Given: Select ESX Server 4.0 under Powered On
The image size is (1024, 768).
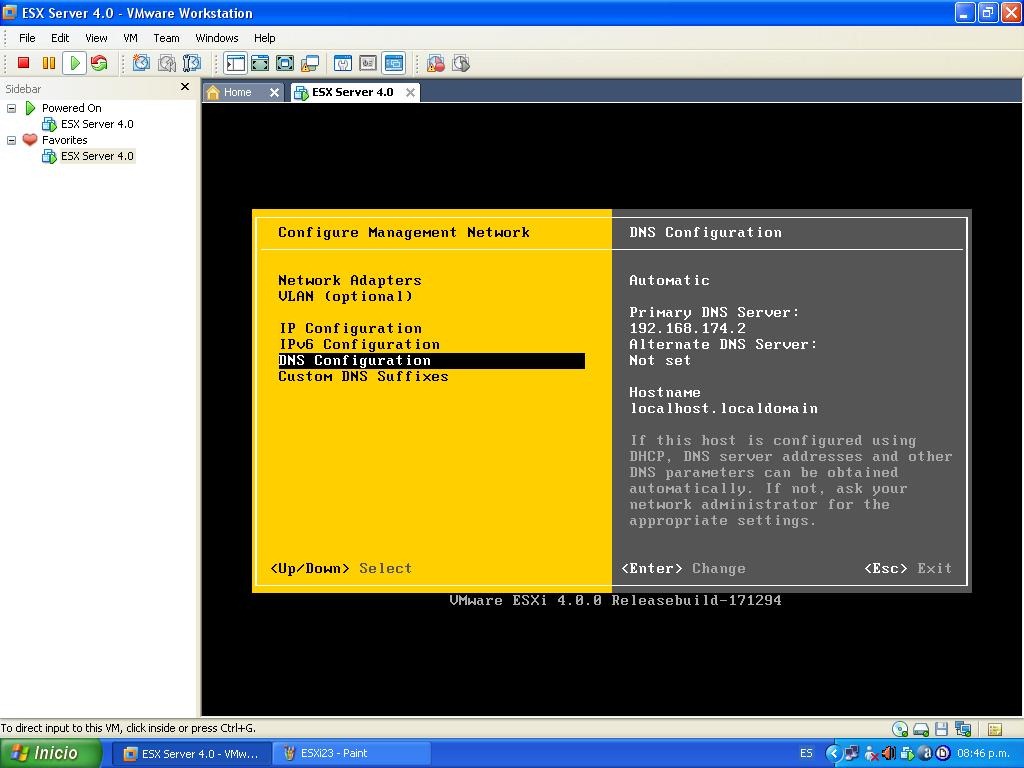Looking at the screenshot, I should (x=97, y=124).
